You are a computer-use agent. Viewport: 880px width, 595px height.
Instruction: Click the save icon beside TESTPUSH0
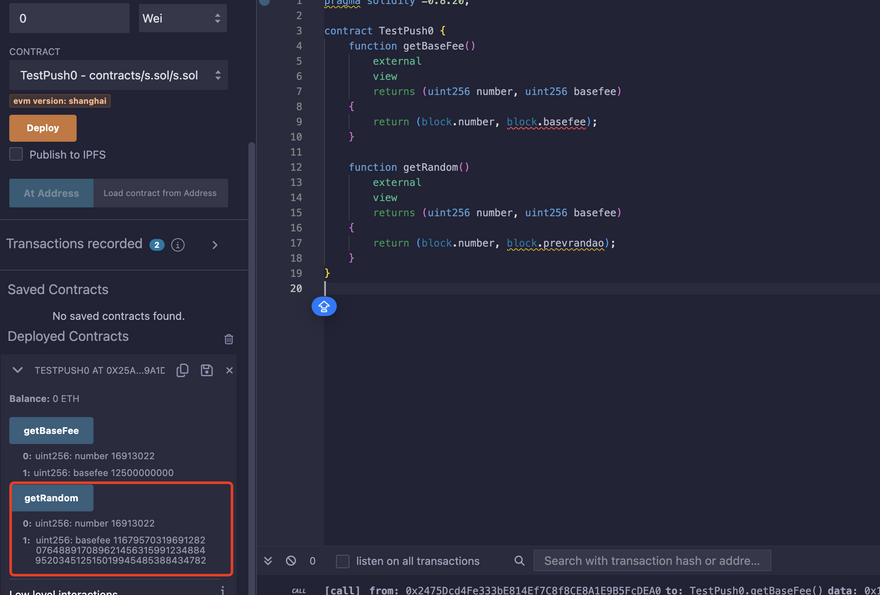pos(206,370)
